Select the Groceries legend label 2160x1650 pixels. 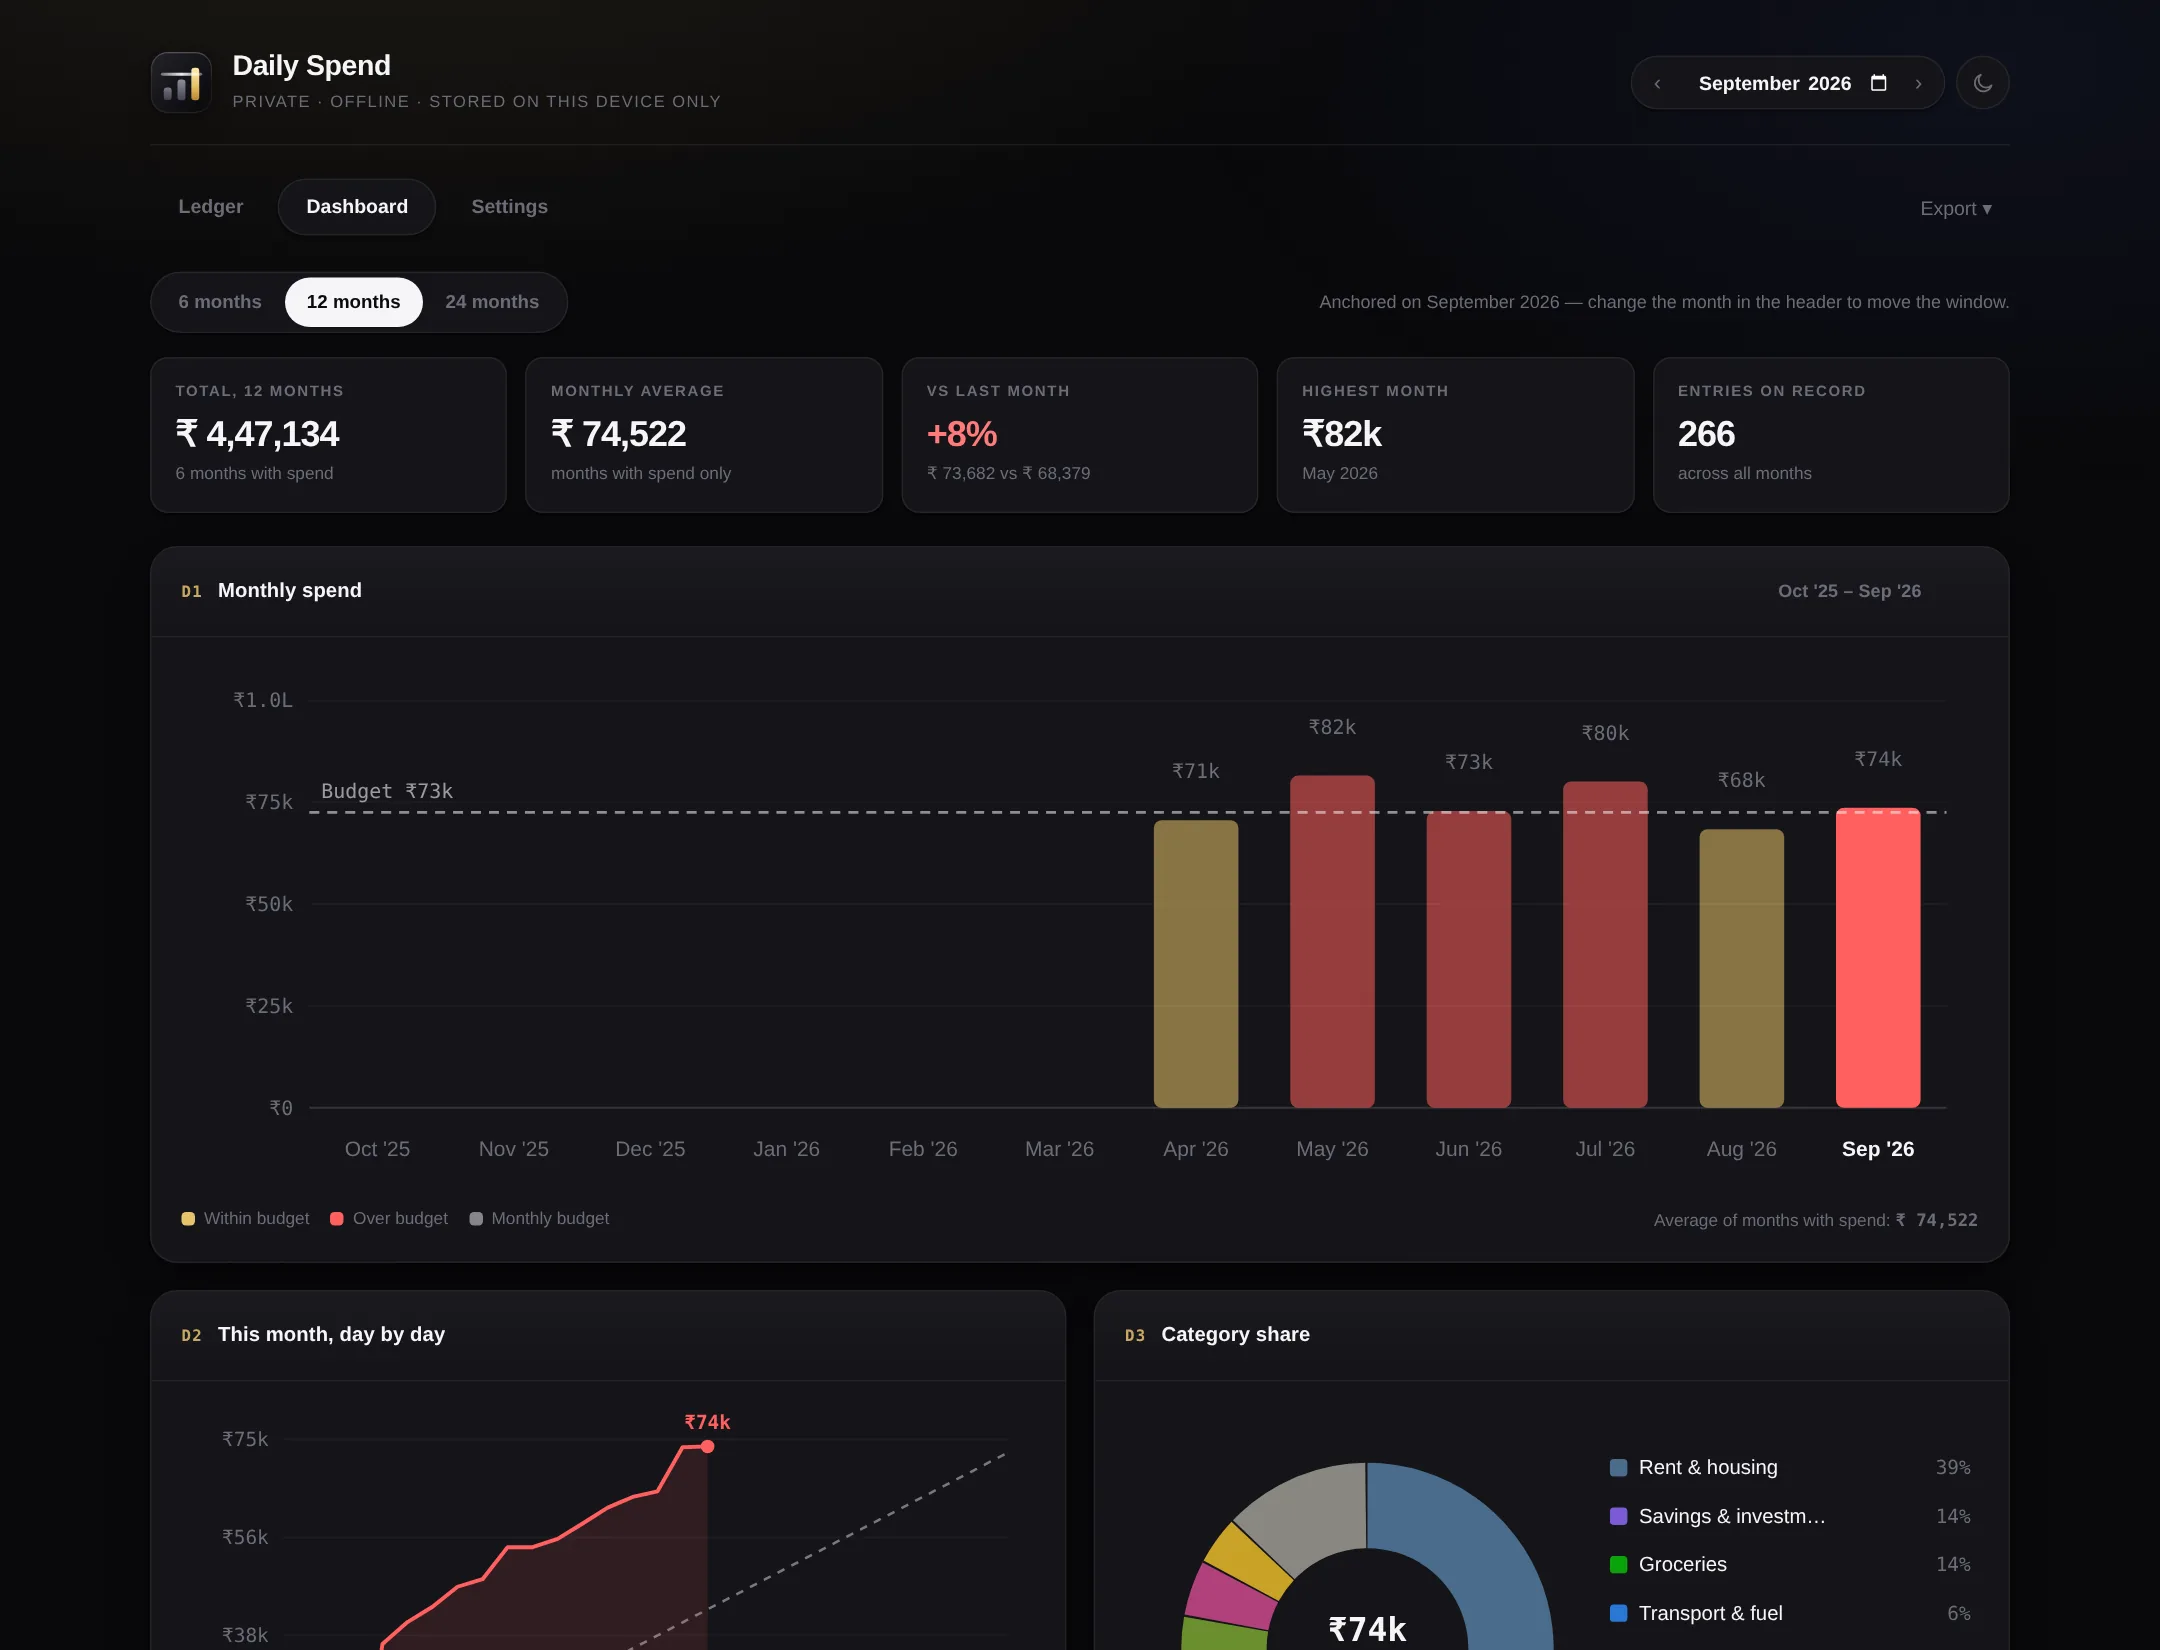pos(1683,1565)
